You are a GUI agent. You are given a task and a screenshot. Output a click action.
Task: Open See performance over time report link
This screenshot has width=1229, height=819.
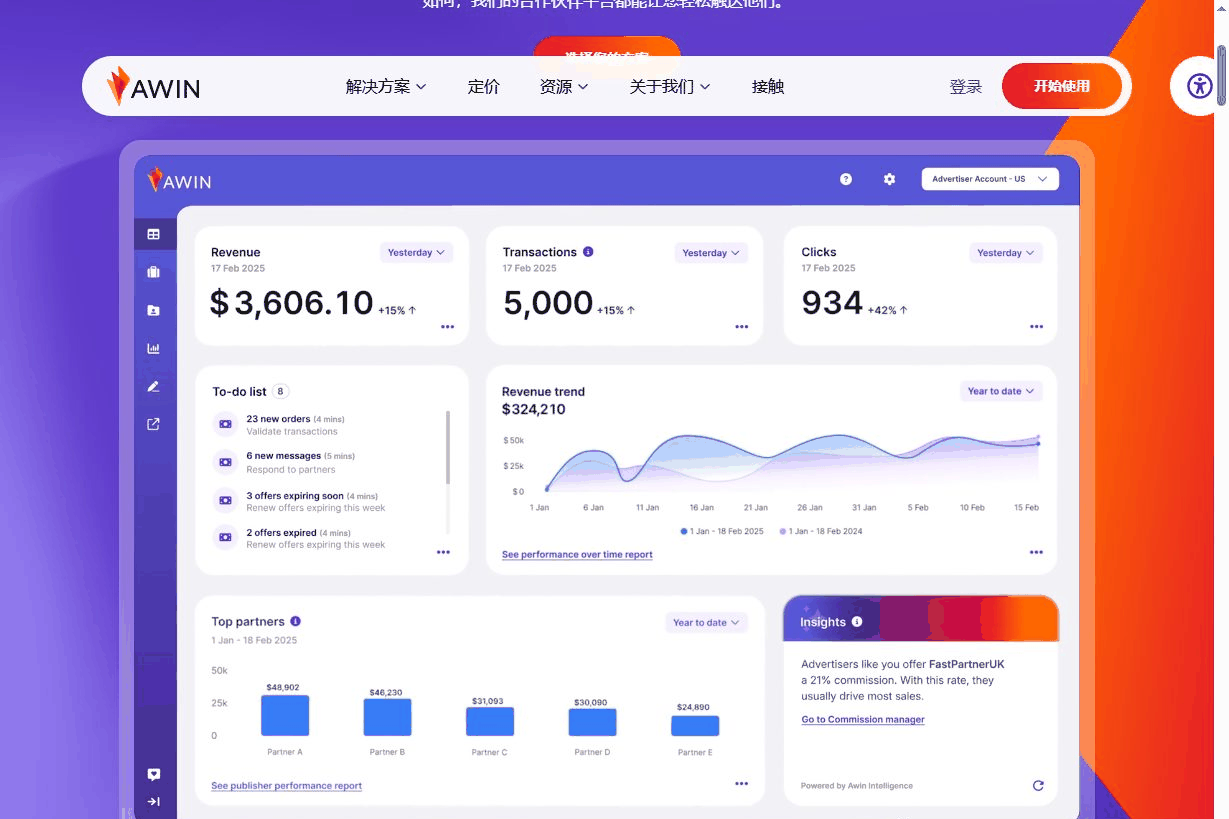coord(577,554)
